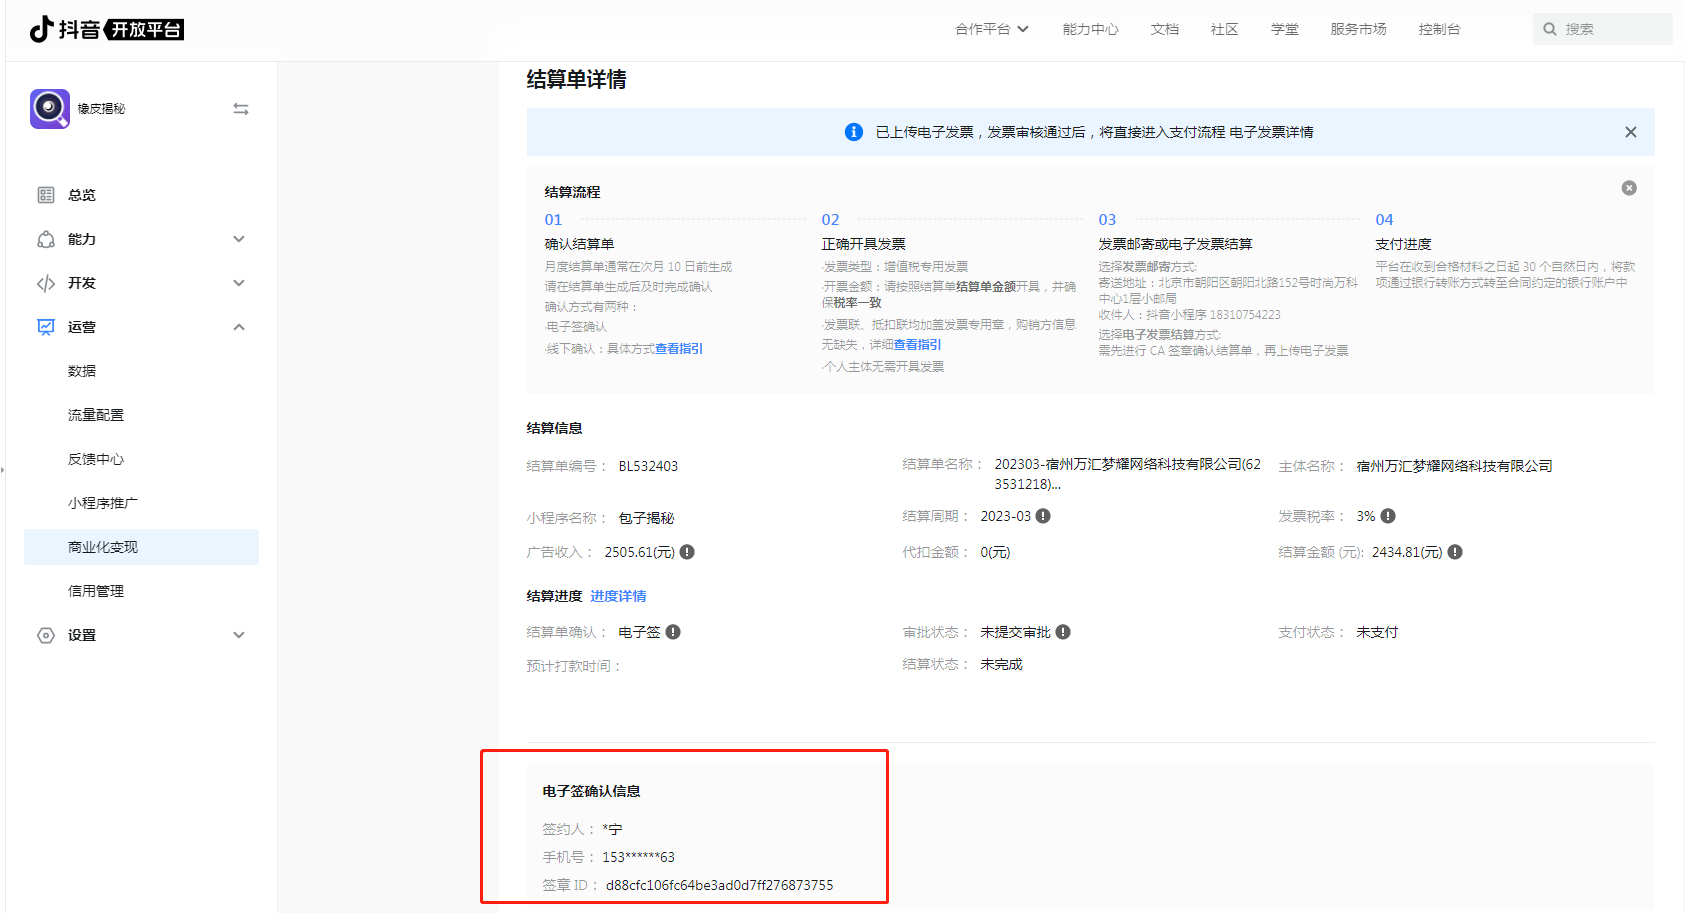Open the 社区 nav link
The width and height of the screenshot is (1685, 913).
(1224, 29)
